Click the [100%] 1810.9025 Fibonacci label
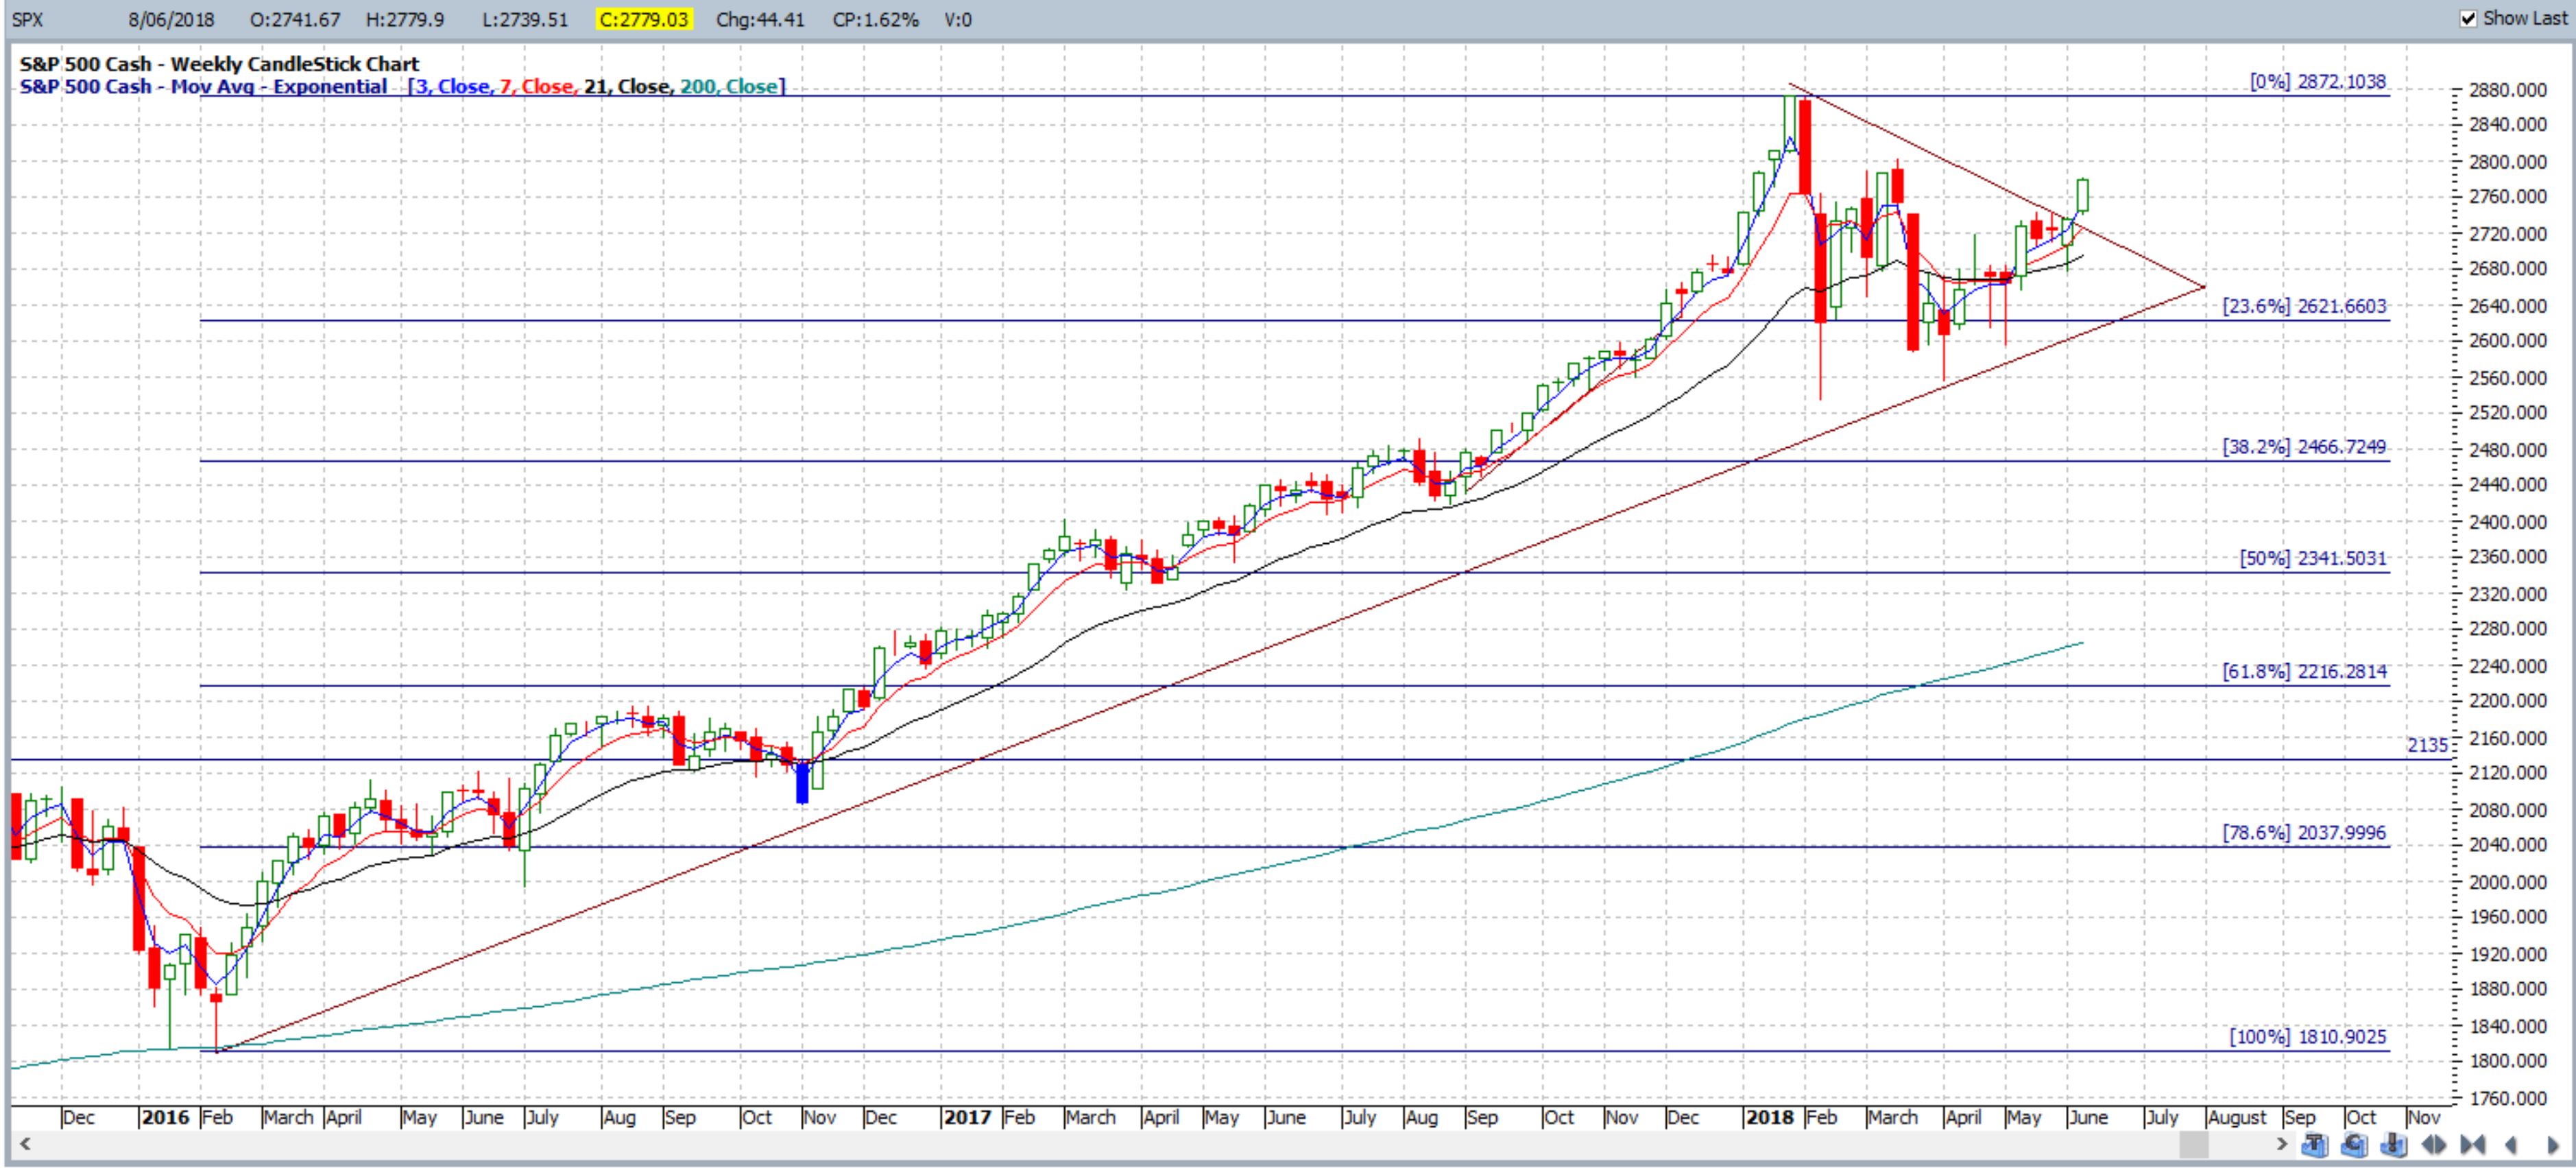 tap(2308, 1037)
